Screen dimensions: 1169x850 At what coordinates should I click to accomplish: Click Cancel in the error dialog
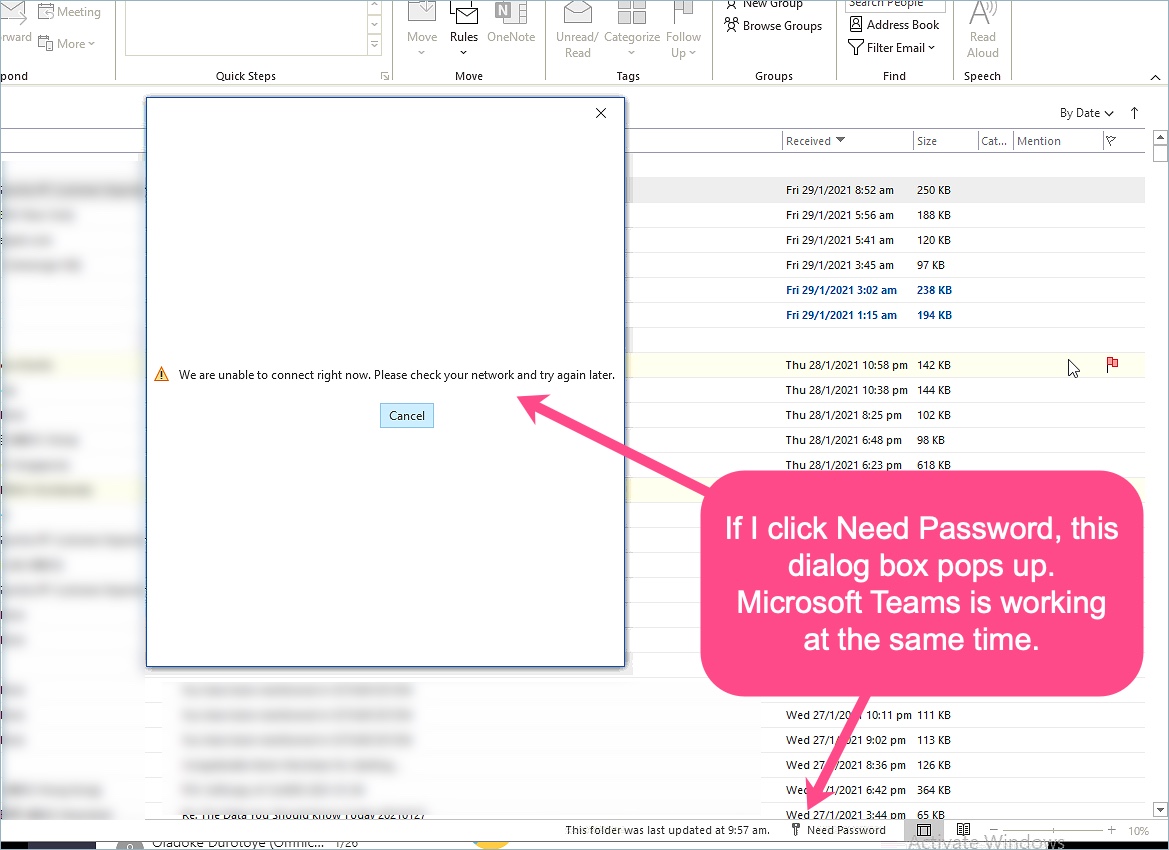(x=406, y=416)
